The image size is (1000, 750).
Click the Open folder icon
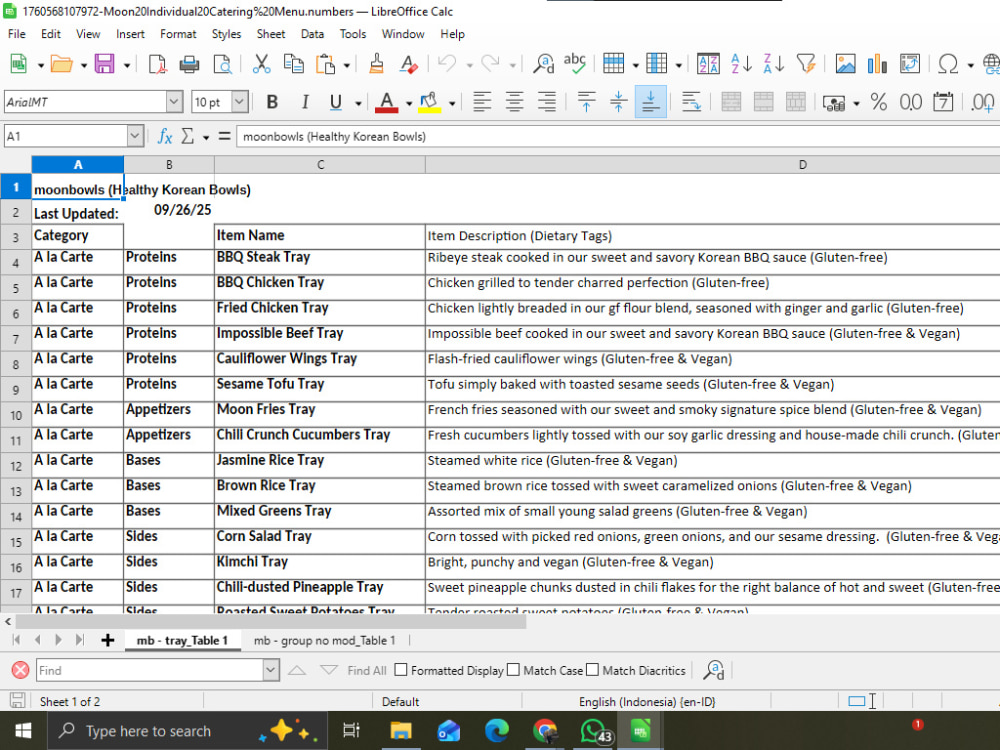[x=62, y=64]
